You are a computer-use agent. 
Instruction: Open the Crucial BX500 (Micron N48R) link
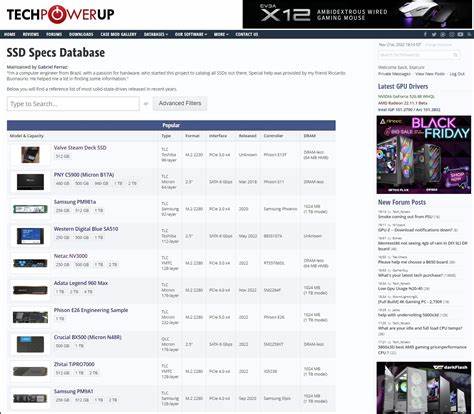tap(88, 337)
